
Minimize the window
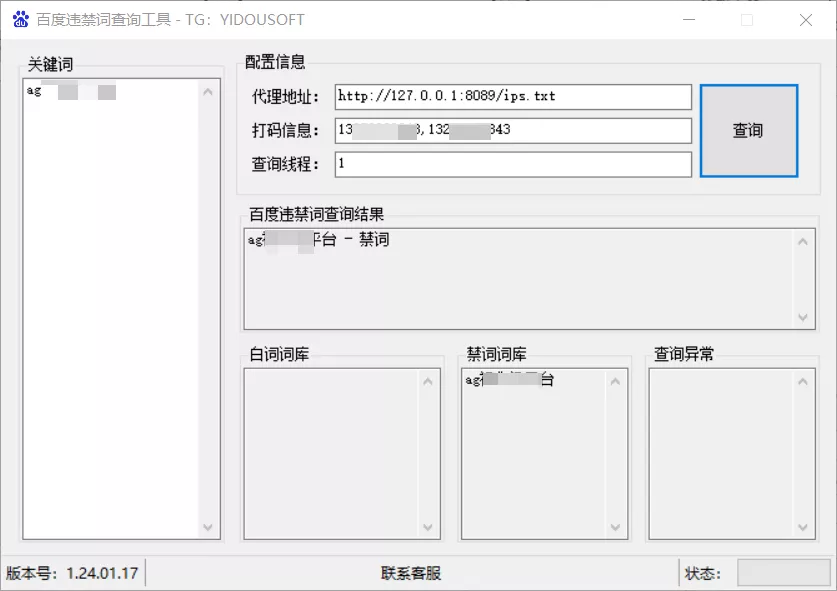pos(689,20)
